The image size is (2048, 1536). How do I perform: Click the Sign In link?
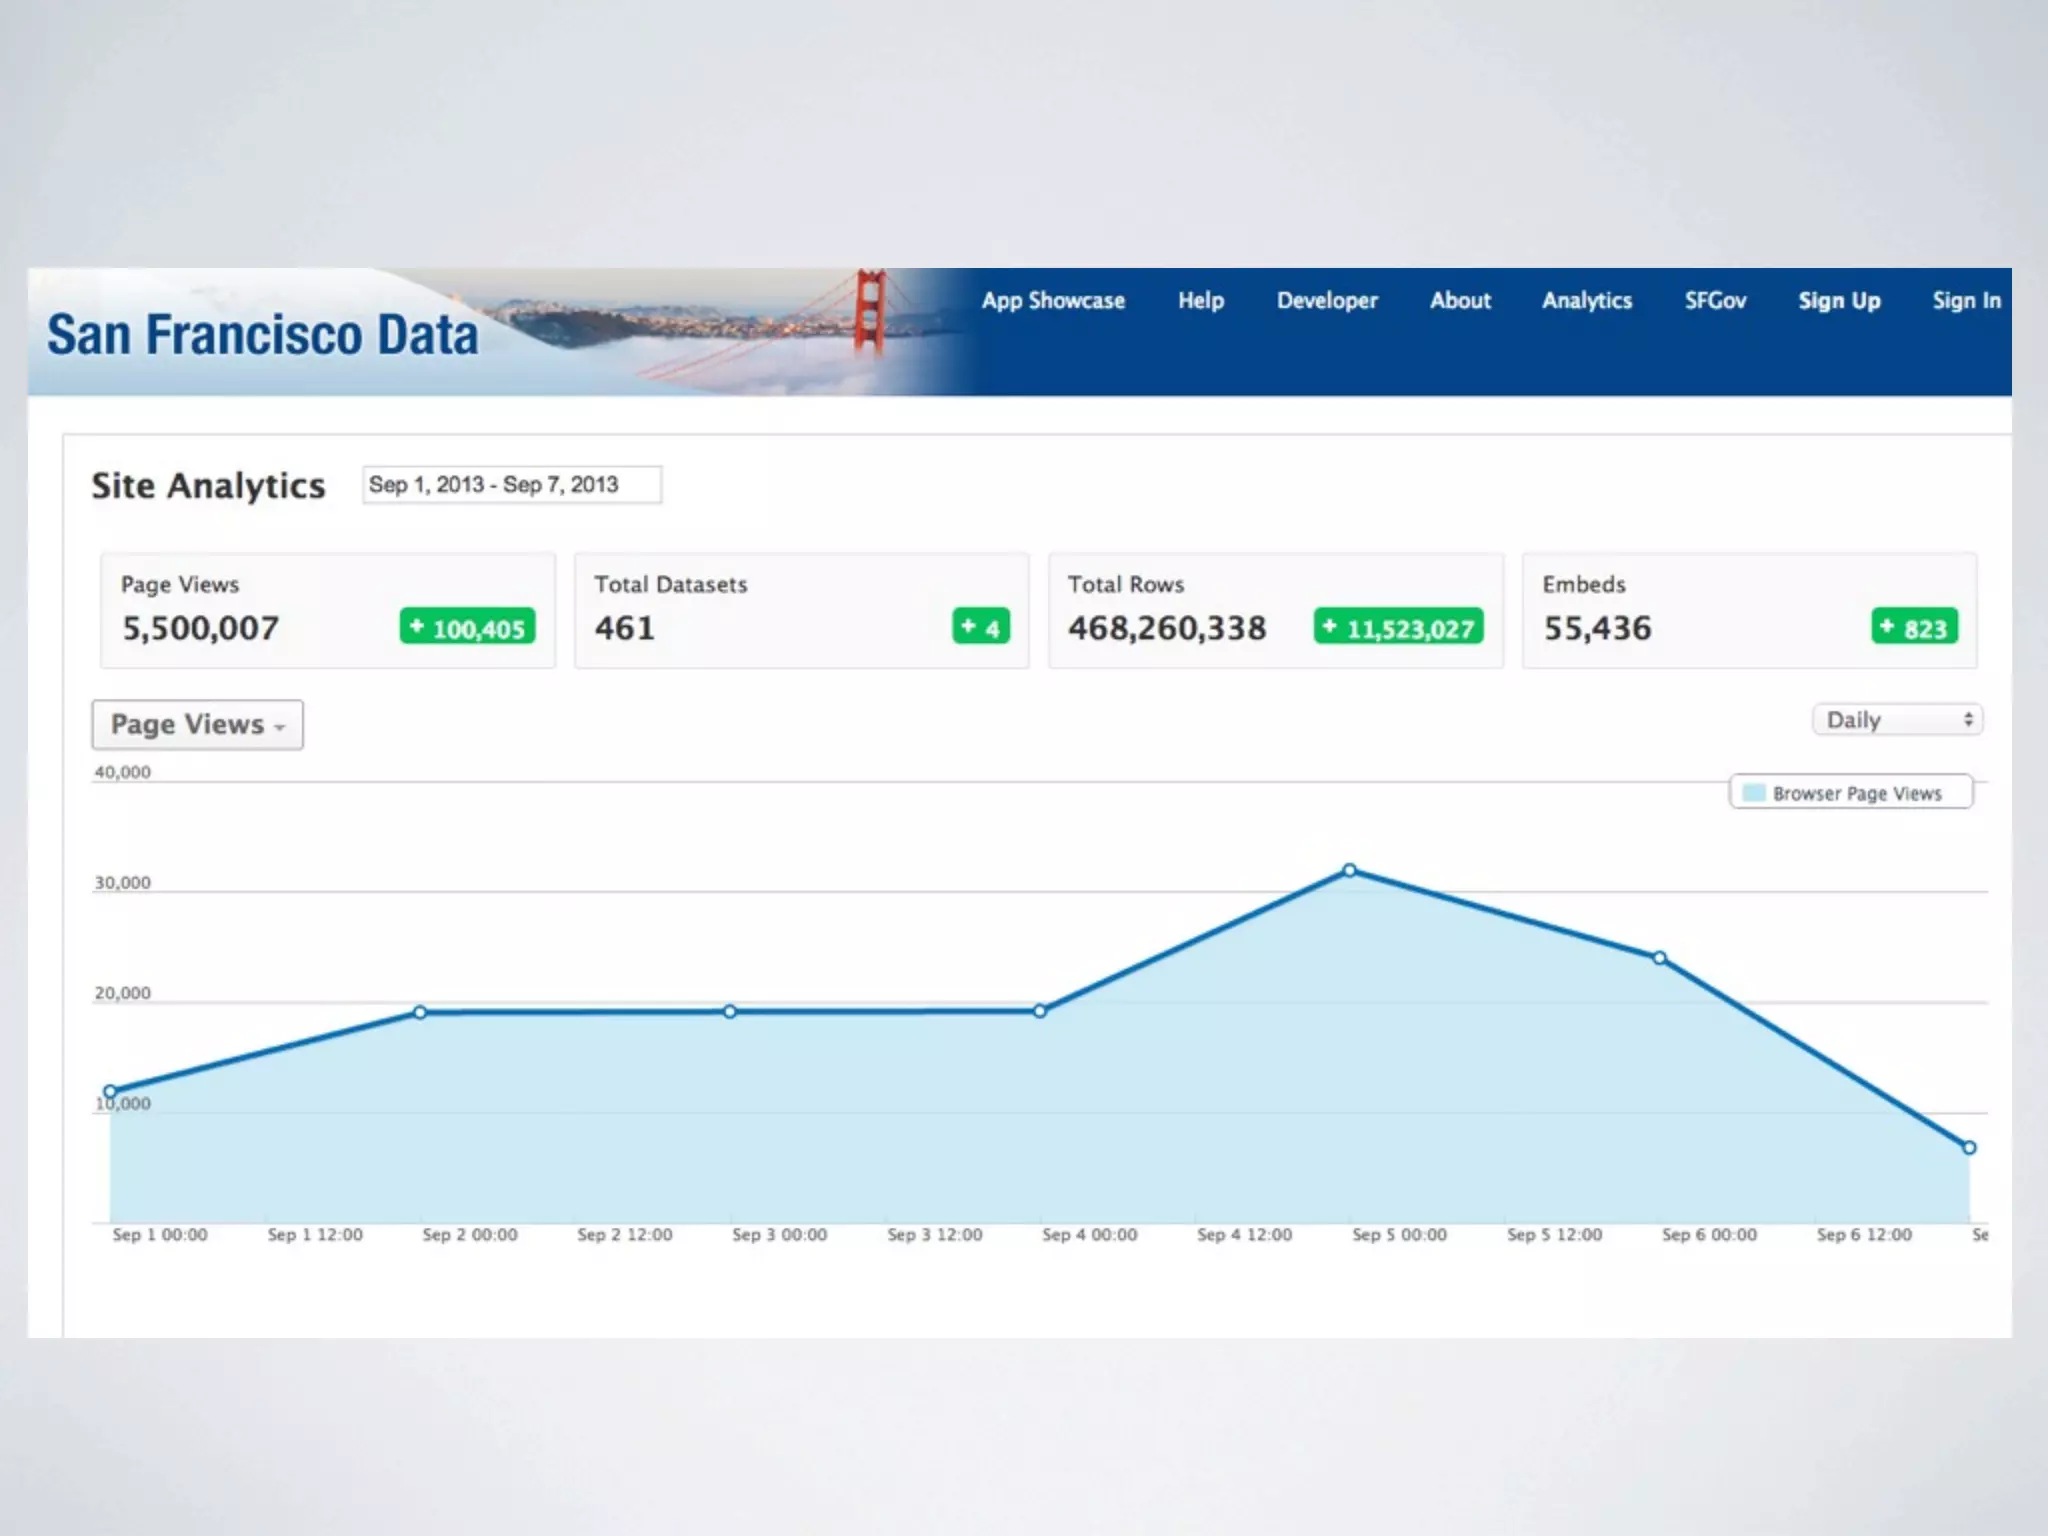click(x=1965, y=301)
